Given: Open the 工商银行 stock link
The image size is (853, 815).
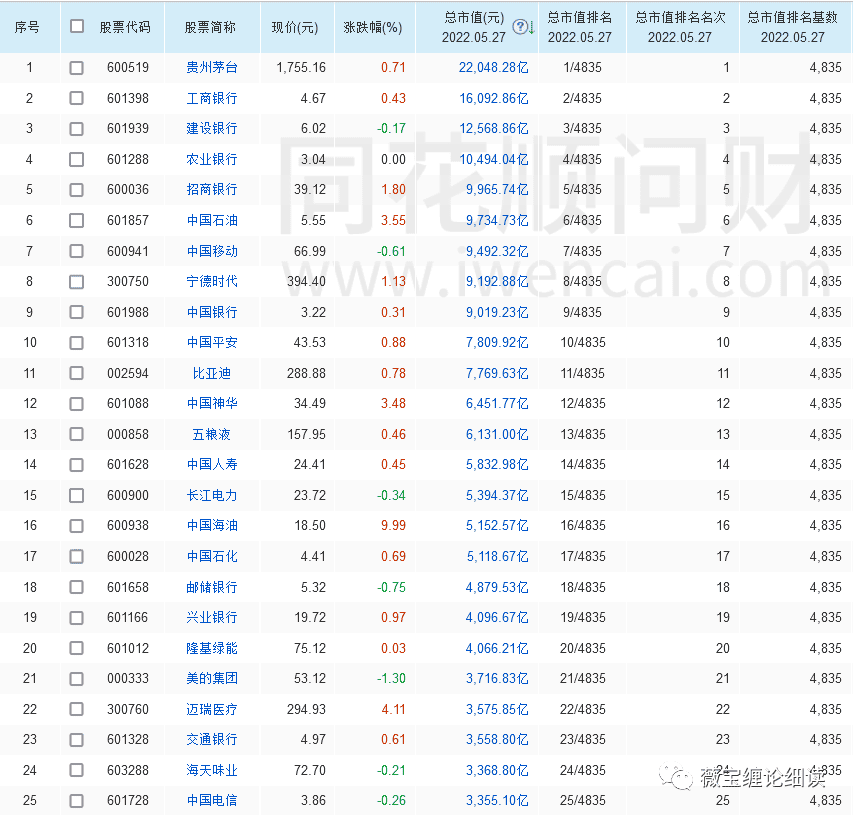Looking at the screenshot, I should (212, 98).
